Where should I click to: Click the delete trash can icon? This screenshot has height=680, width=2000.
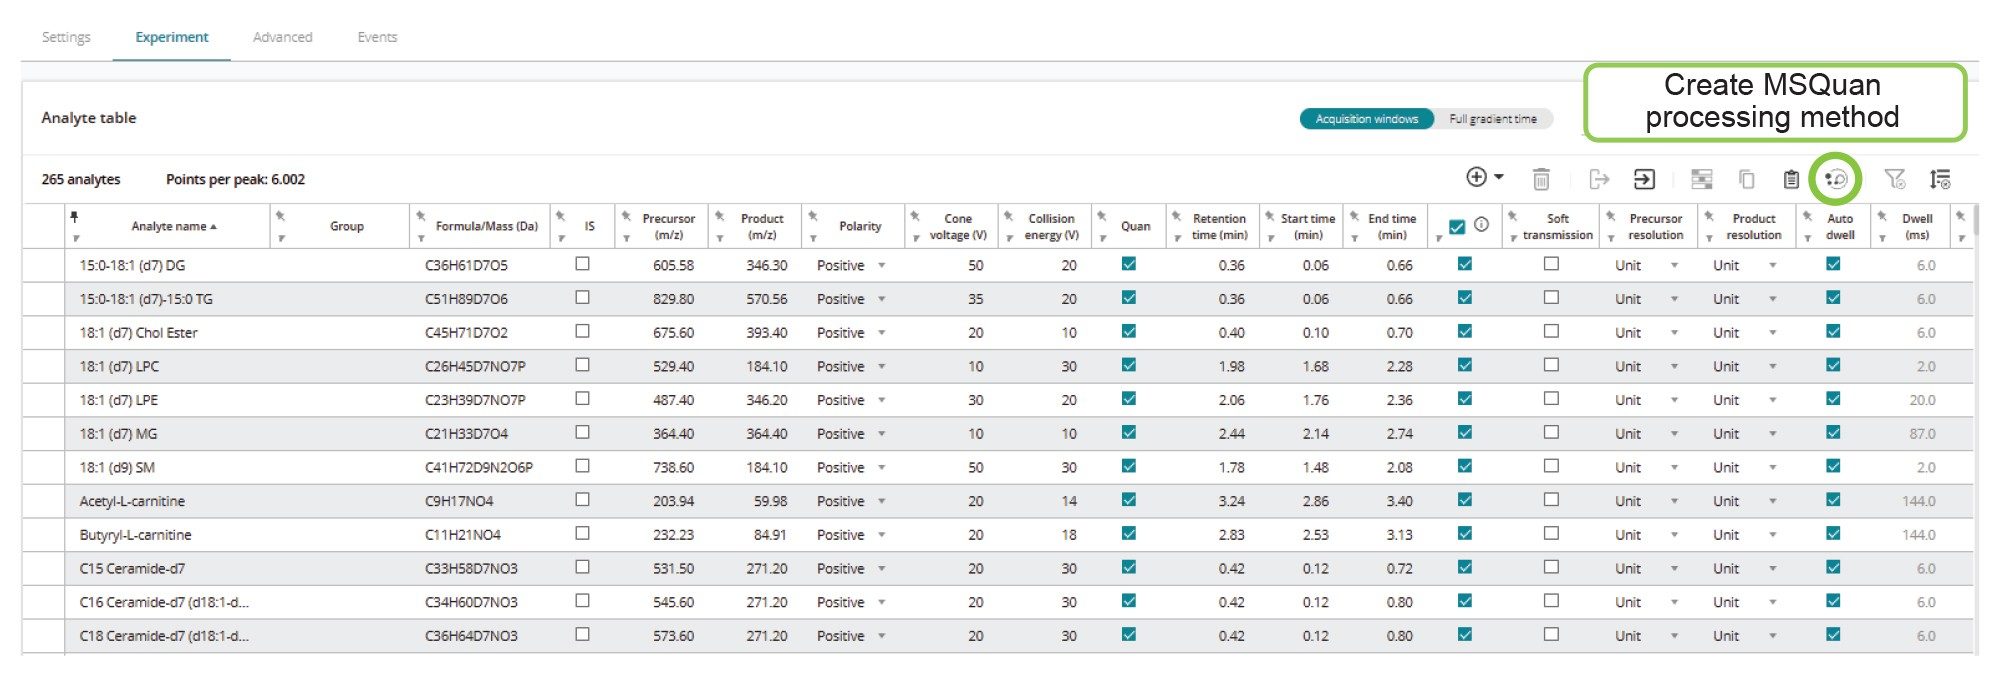click(x=1541, y=179)
